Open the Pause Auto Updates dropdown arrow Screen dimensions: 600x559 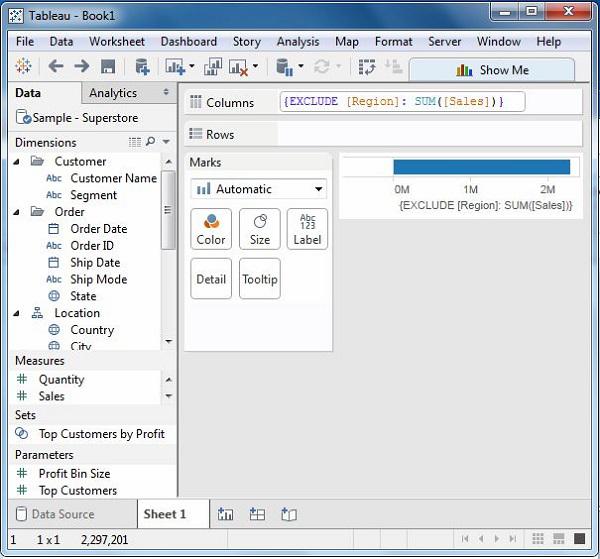coord(301,66)
